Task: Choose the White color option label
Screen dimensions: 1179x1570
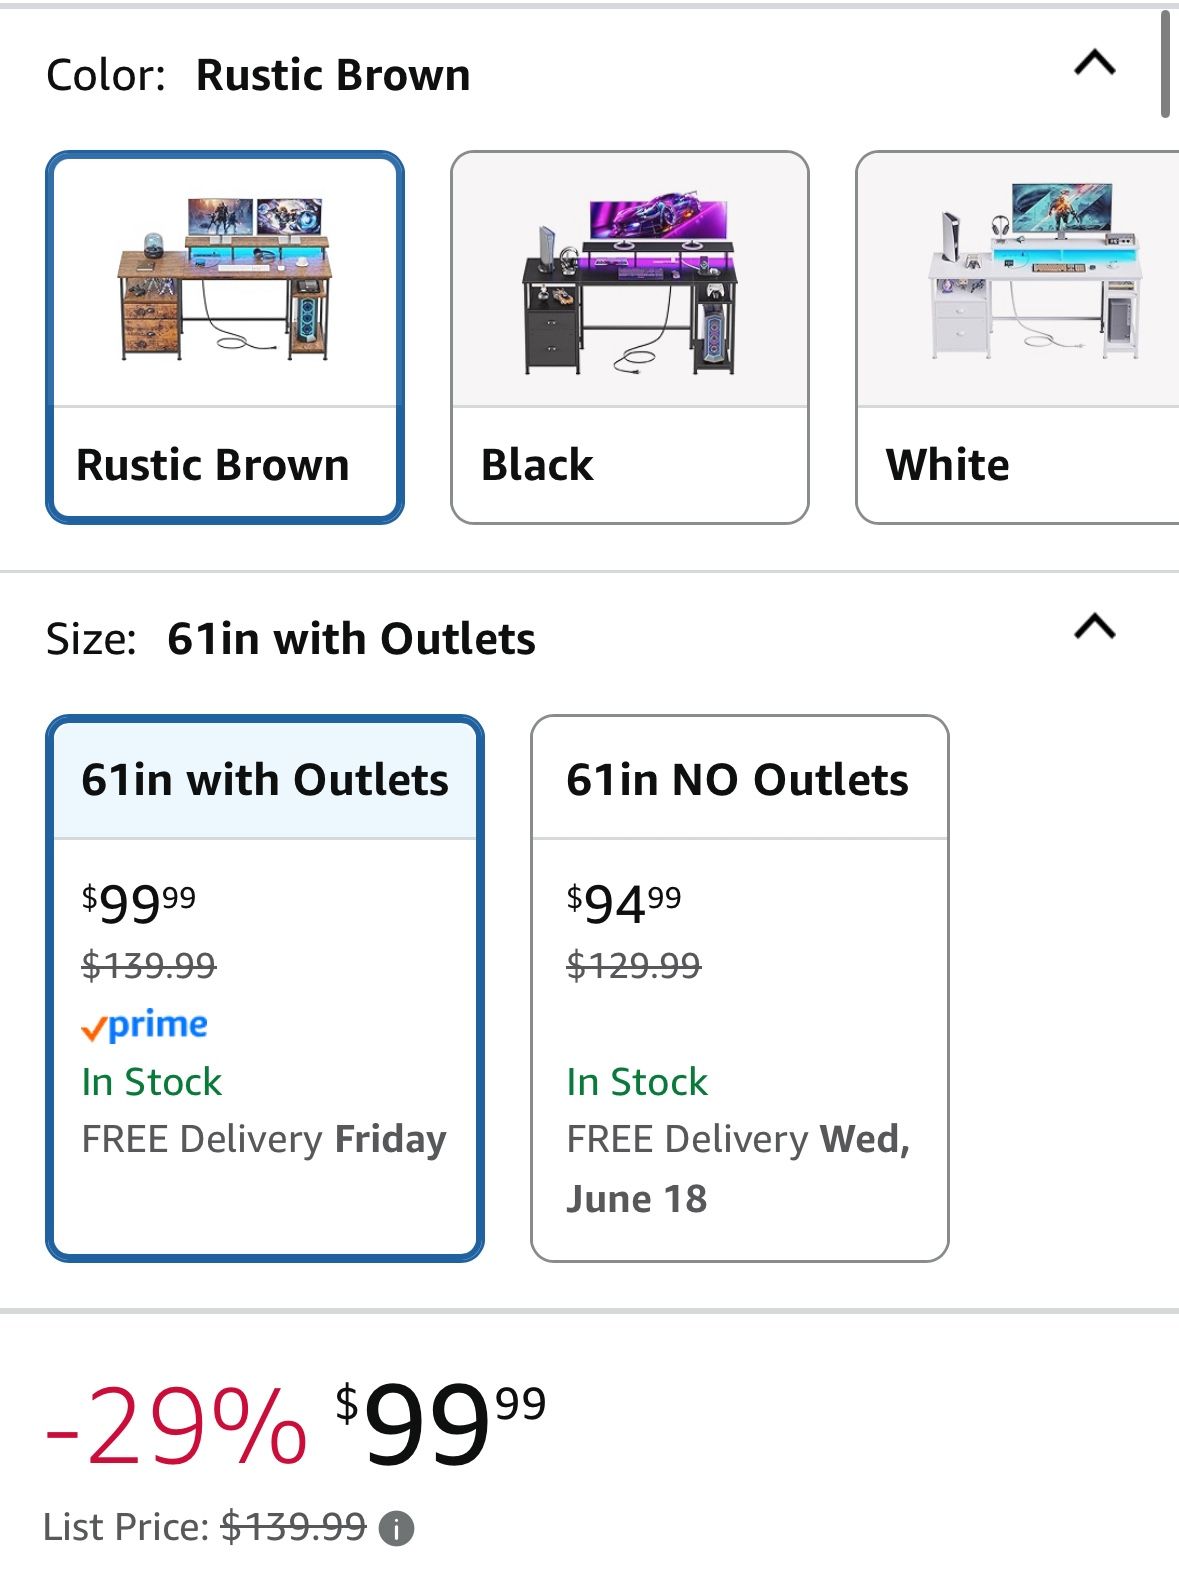Action: tap(947, 465)
